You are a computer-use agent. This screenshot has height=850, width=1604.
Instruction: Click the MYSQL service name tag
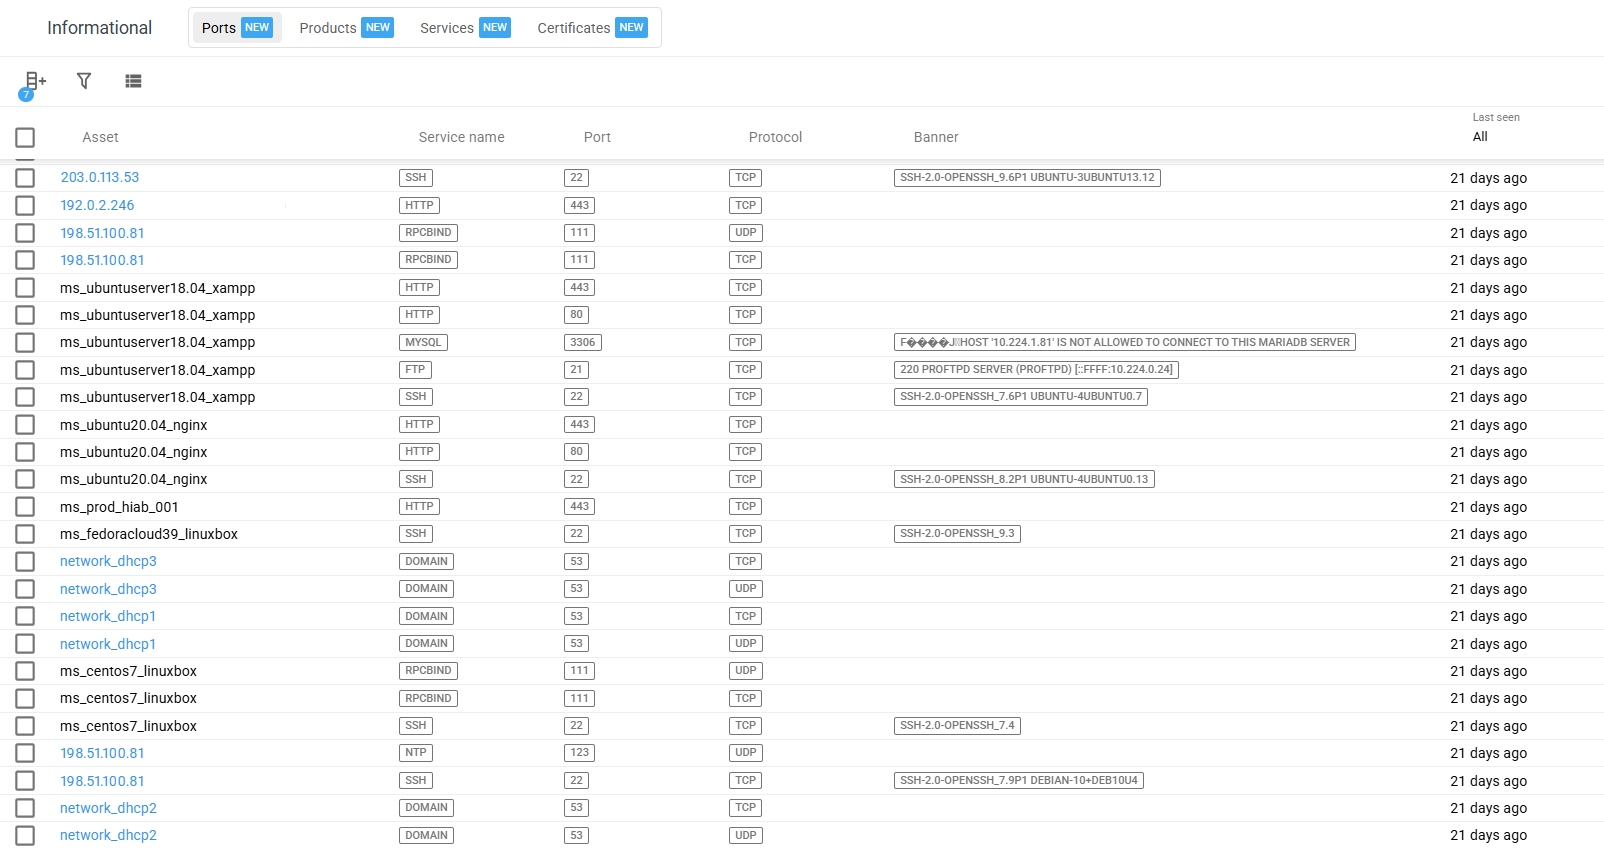[423, 342]
